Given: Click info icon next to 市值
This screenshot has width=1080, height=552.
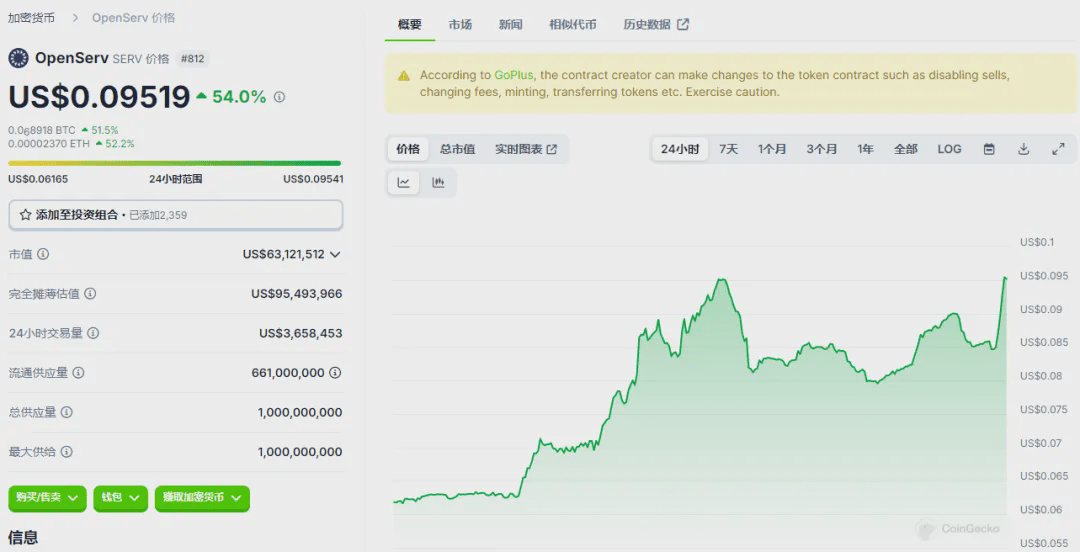Looking at the screenshot, I should tap(43, 254).
